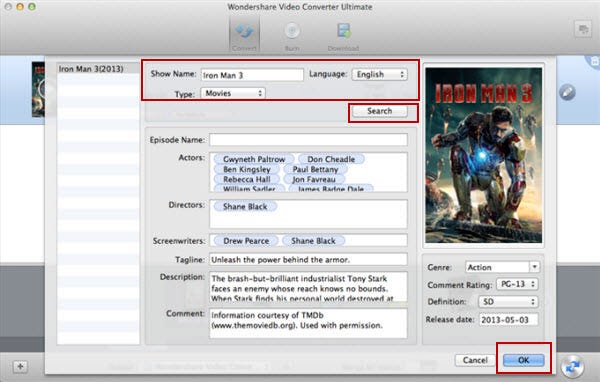Select the Paul Bettany actor tag
The height and width of the screenshot is (382, 600).
tap(315, 169)
